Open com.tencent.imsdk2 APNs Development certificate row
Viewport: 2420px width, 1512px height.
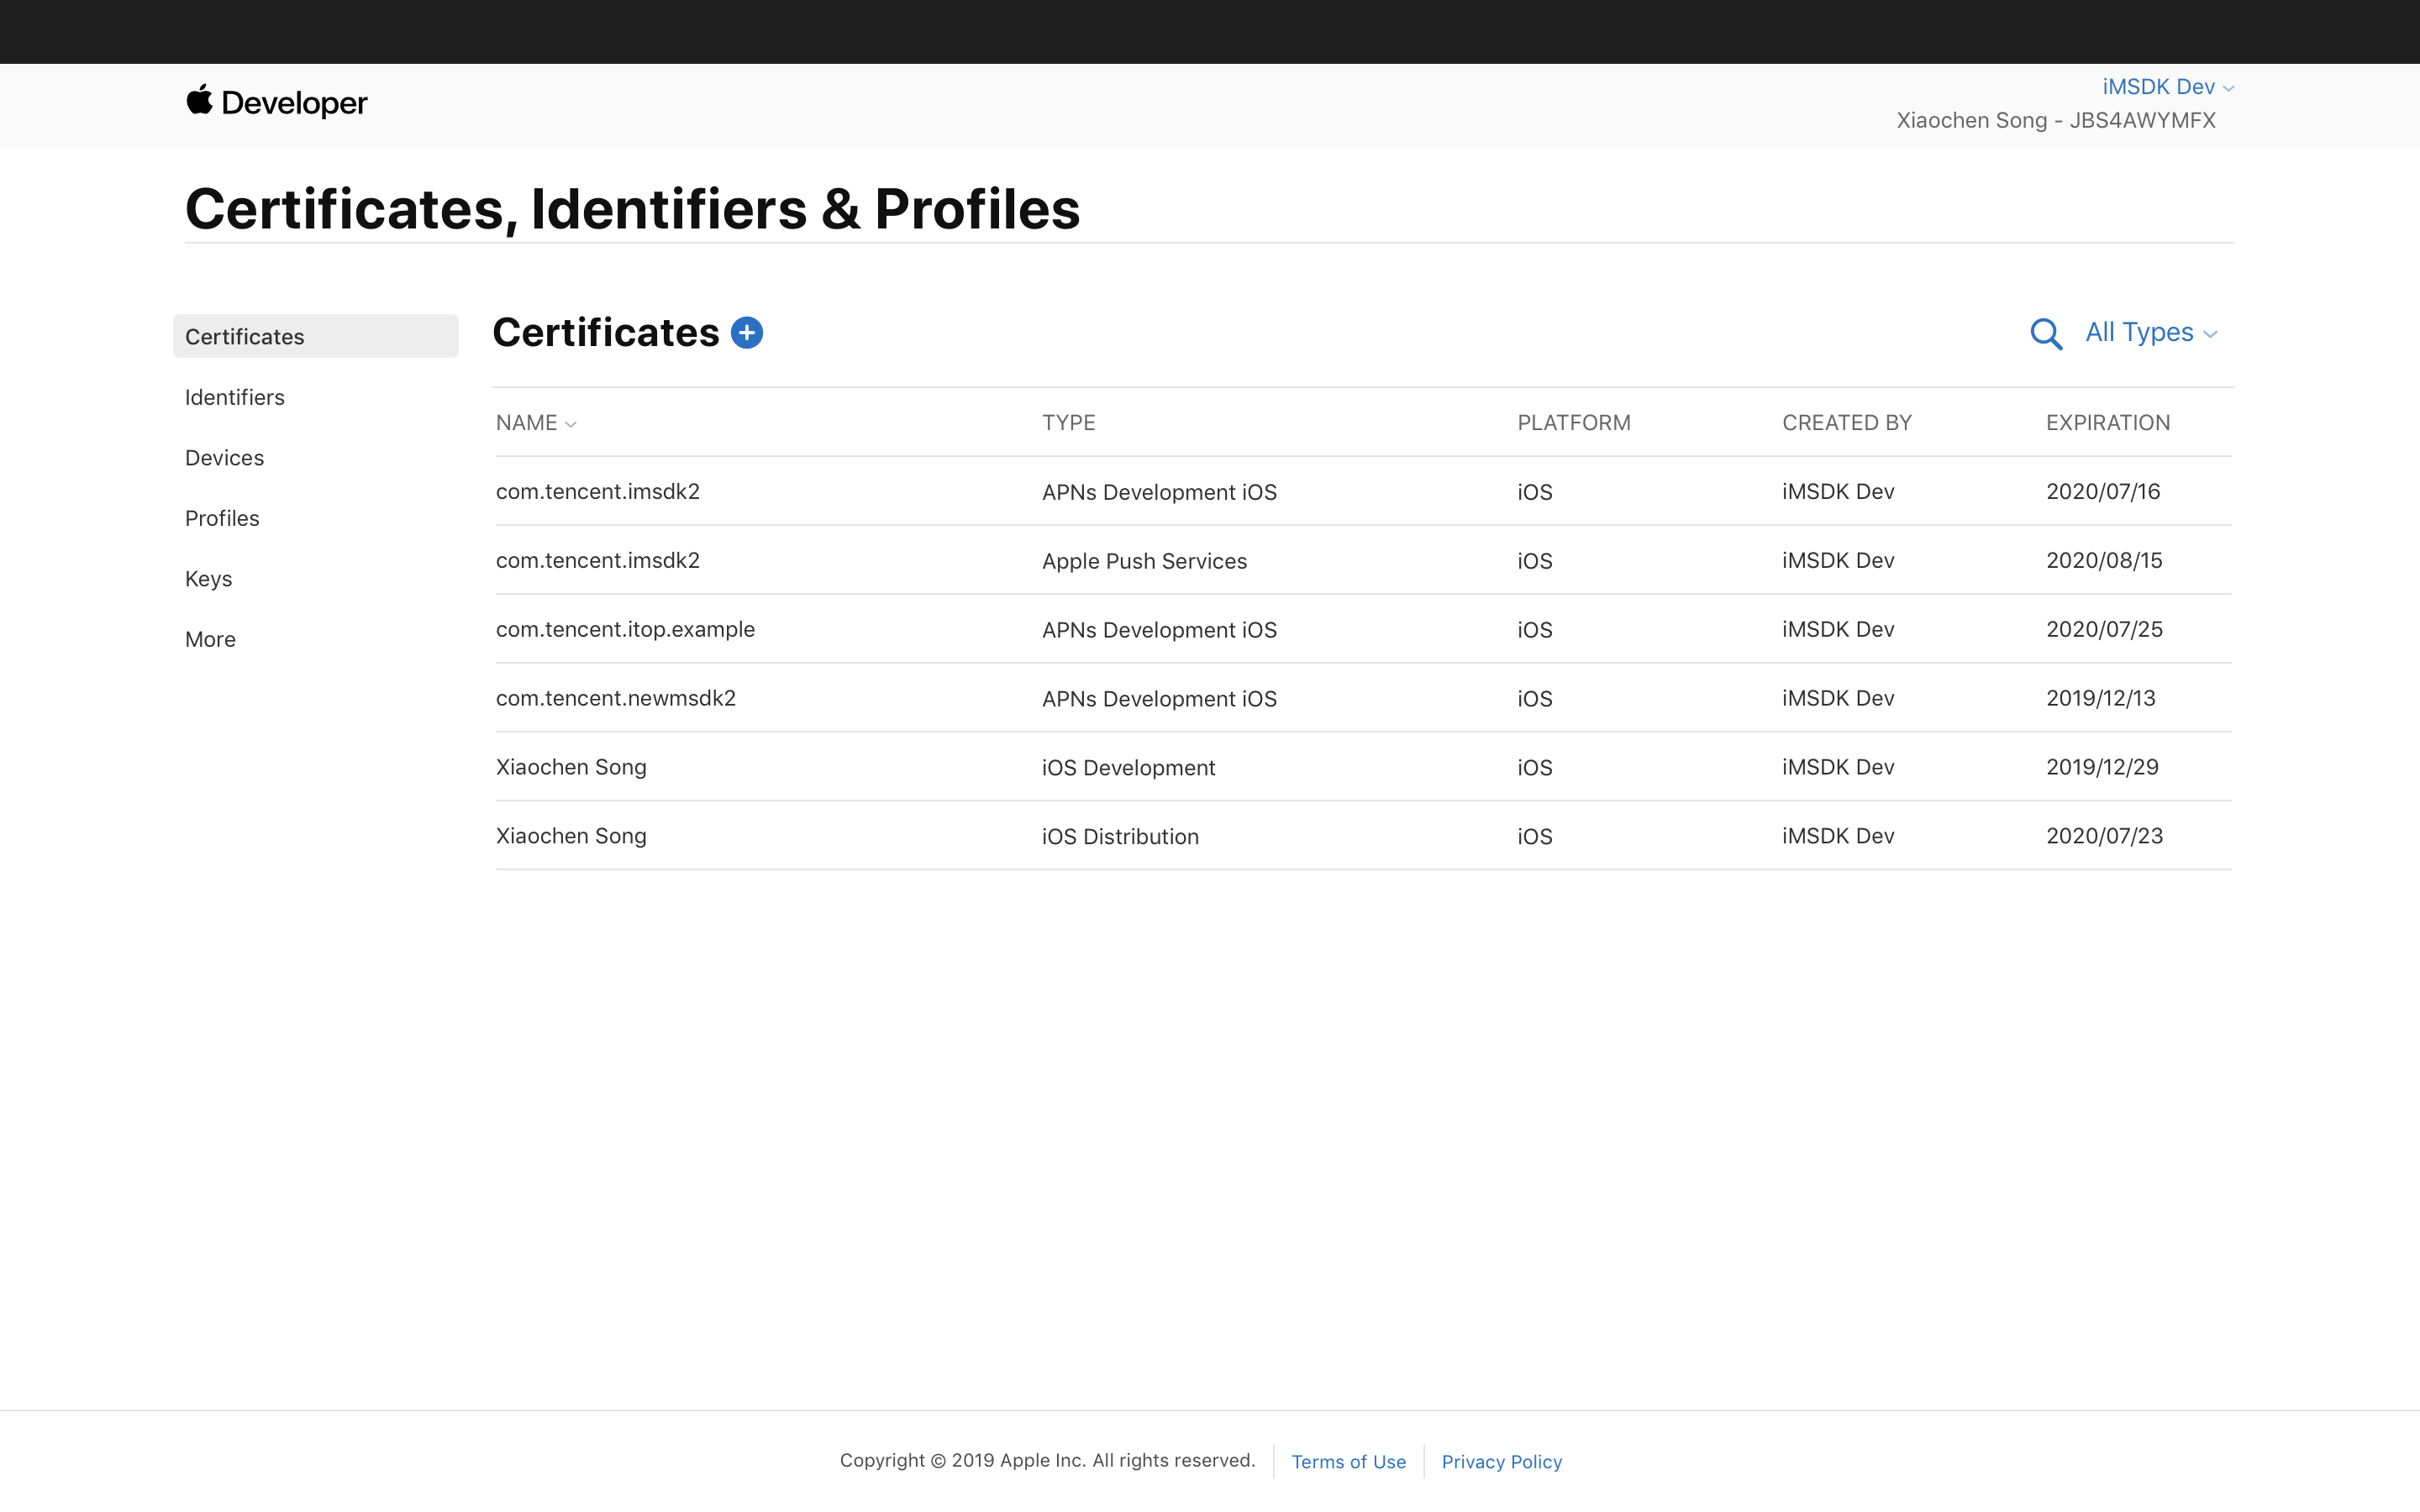[x=1363, y=491]
